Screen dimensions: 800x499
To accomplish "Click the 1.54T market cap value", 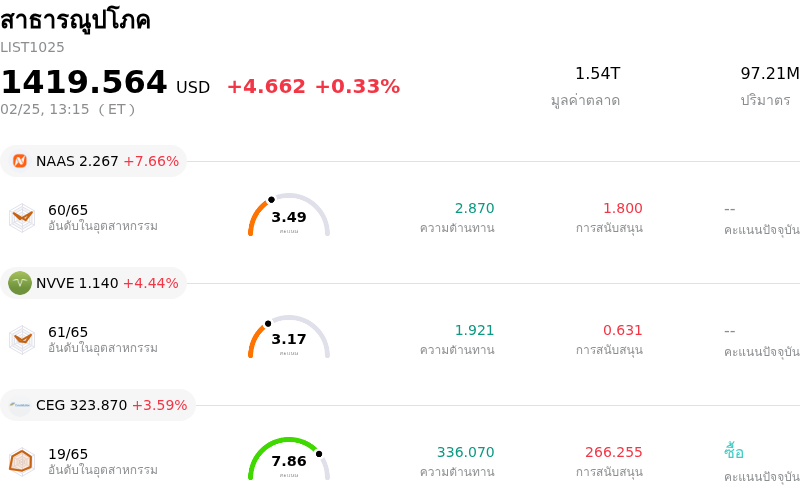I will pos(597,74).
